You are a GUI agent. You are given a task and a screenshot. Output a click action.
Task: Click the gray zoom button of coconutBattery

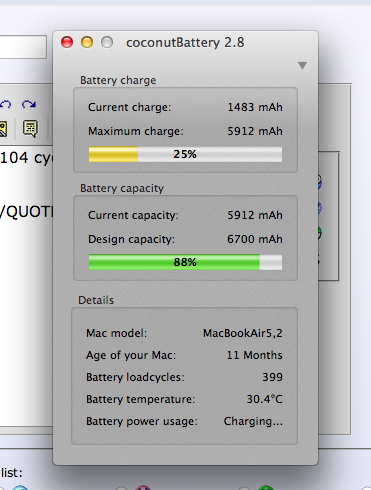click(x=107, y=42)
